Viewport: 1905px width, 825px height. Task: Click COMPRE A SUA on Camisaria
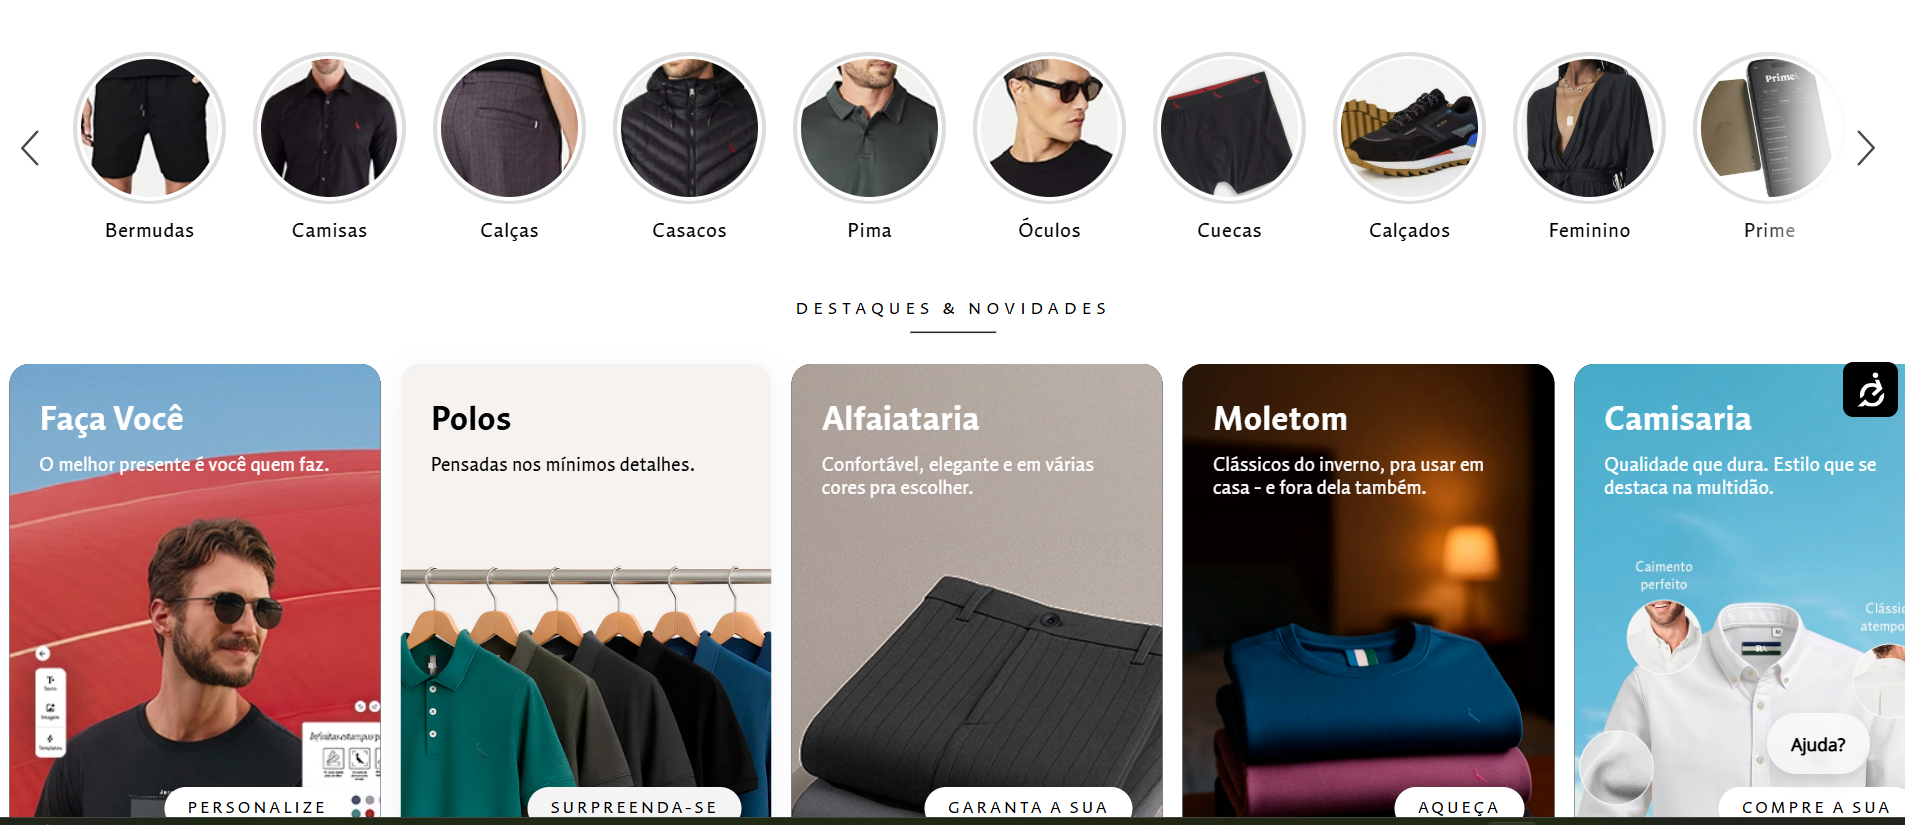tap(1814, 806)
